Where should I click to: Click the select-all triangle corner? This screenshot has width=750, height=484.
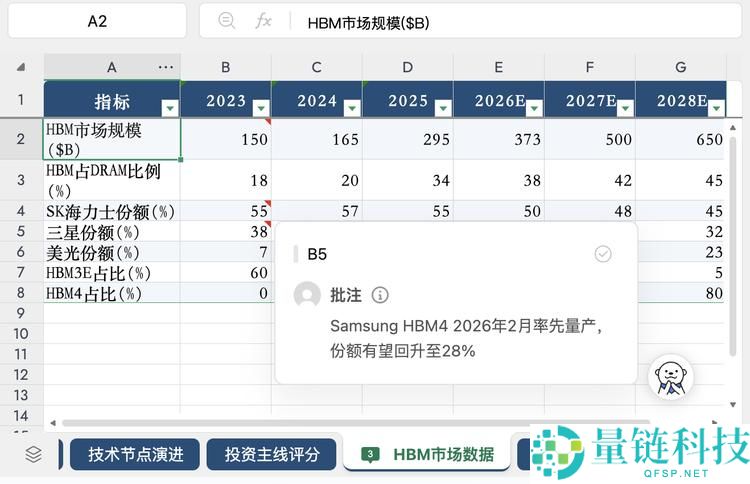21,67
